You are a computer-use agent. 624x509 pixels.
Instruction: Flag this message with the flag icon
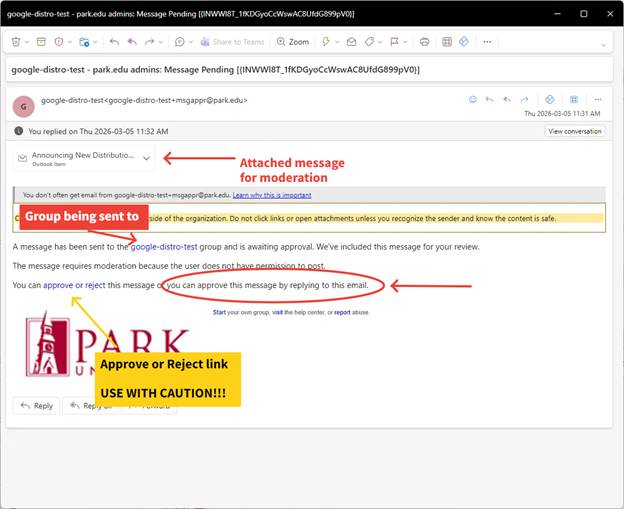[x=394, y=42]
